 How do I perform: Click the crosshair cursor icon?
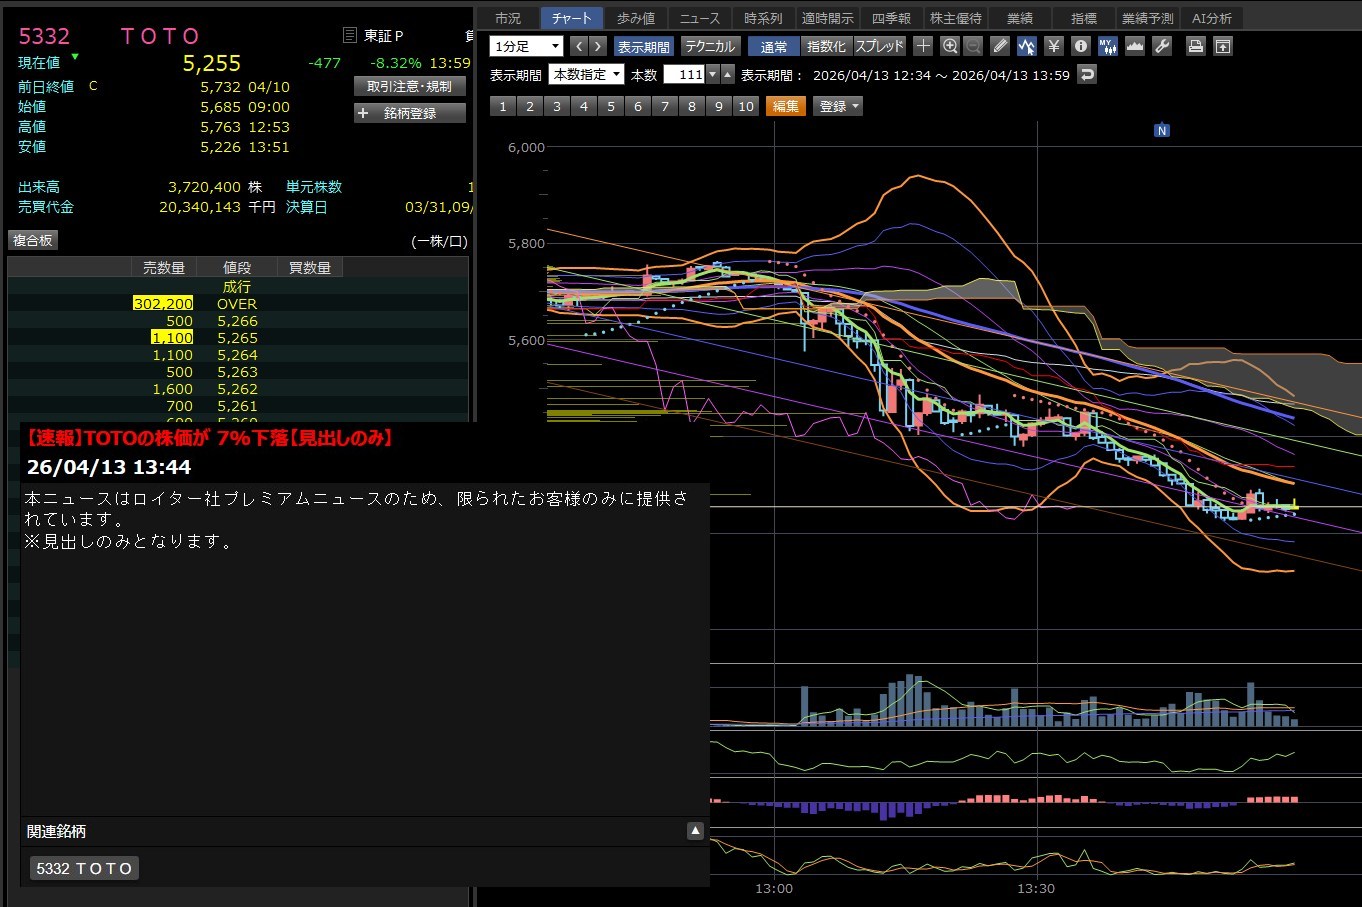click(923, 46)
